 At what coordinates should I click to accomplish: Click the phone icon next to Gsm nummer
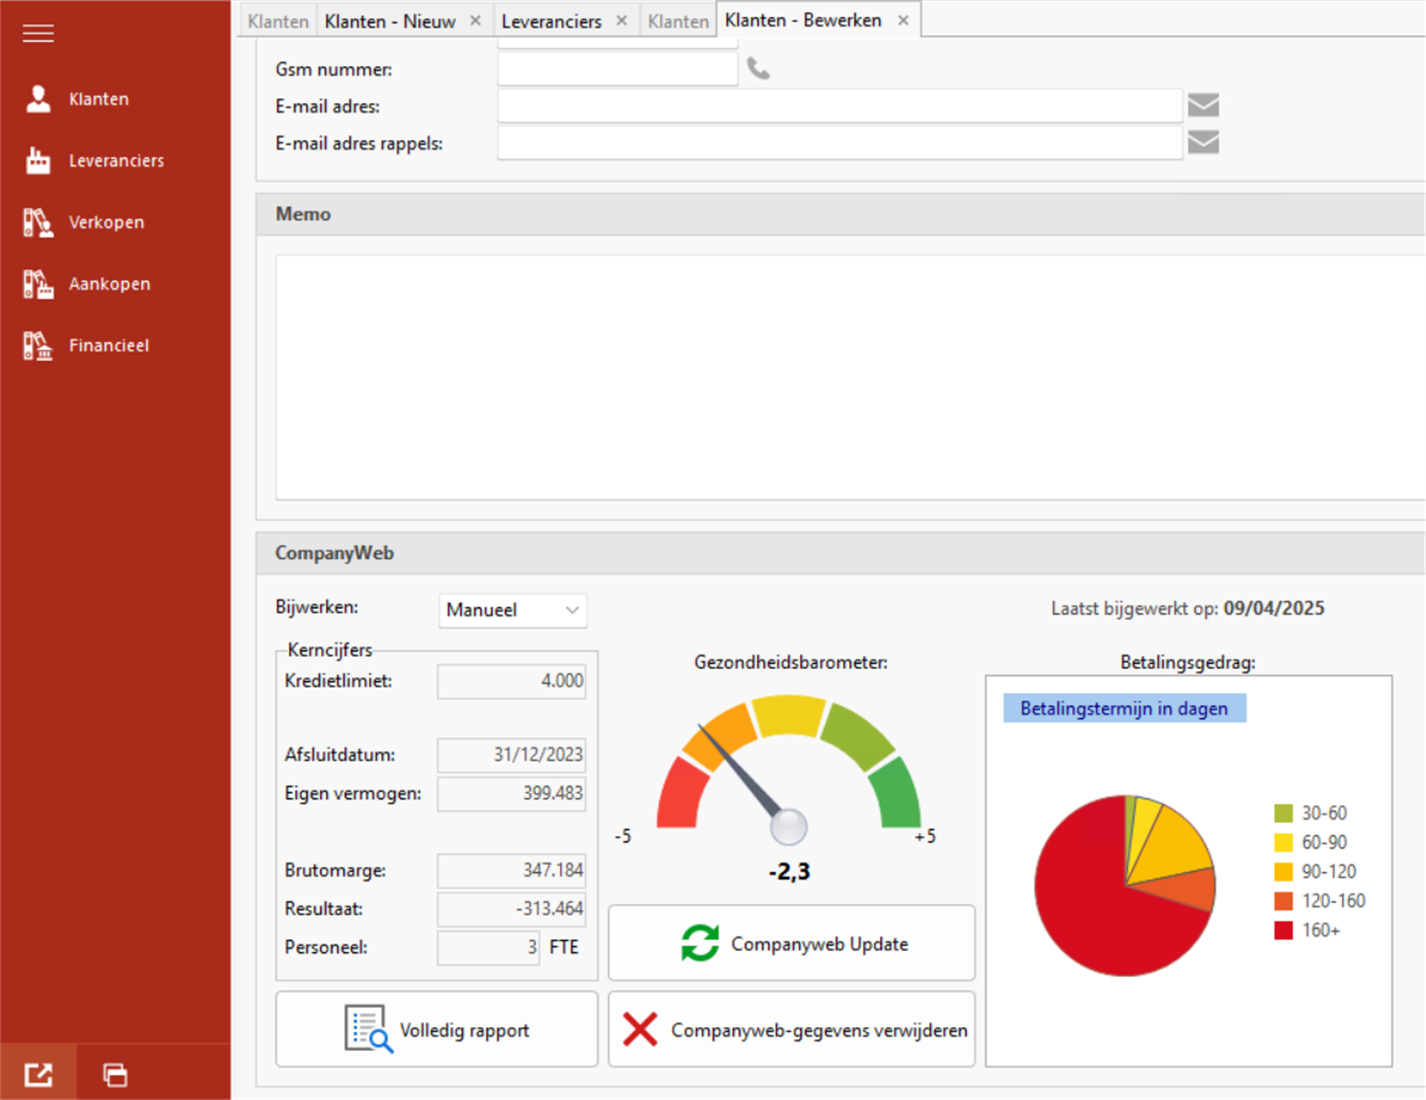point(758,69)
